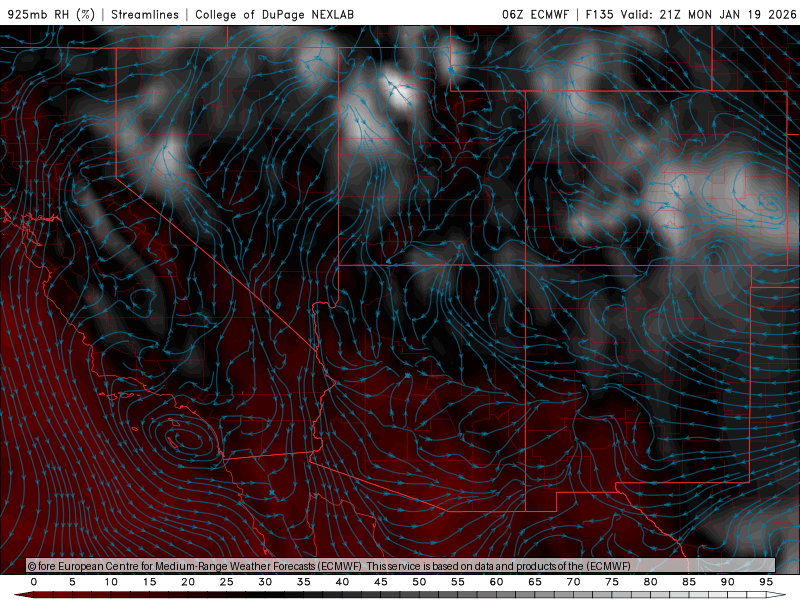The height and width of the screenshot is (600, 800).
Task: Click the 25 label on the RH scale
Action: (x=227, y=582)
